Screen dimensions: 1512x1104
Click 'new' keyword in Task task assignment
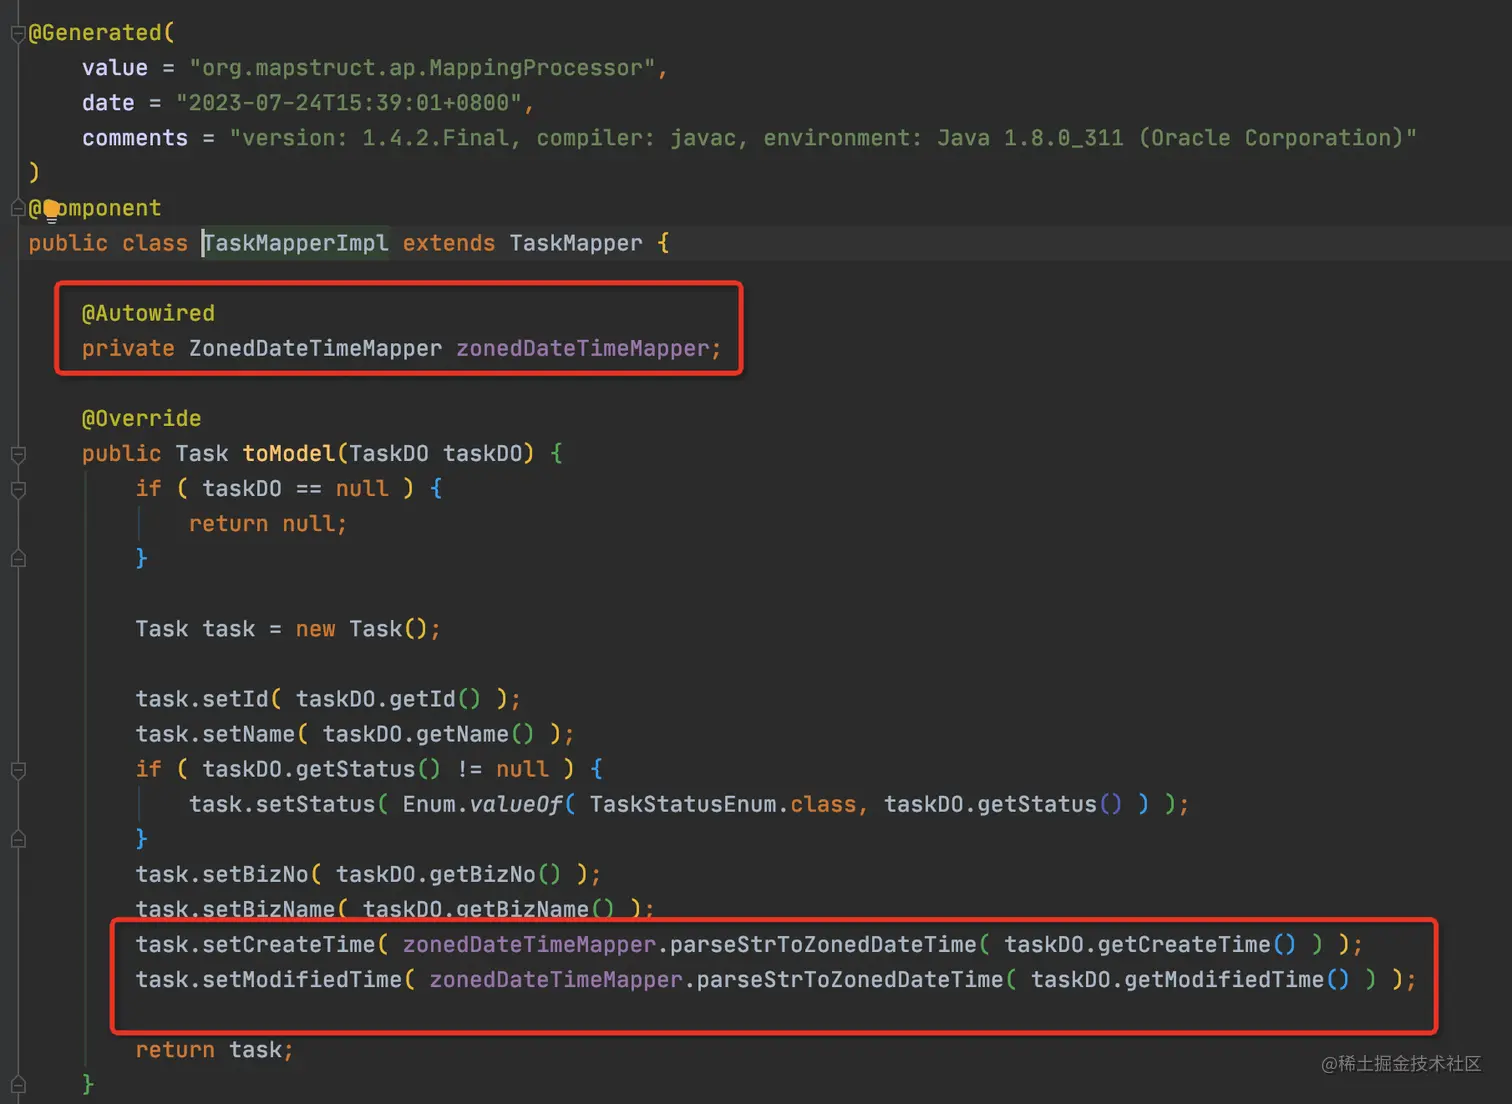315,629
